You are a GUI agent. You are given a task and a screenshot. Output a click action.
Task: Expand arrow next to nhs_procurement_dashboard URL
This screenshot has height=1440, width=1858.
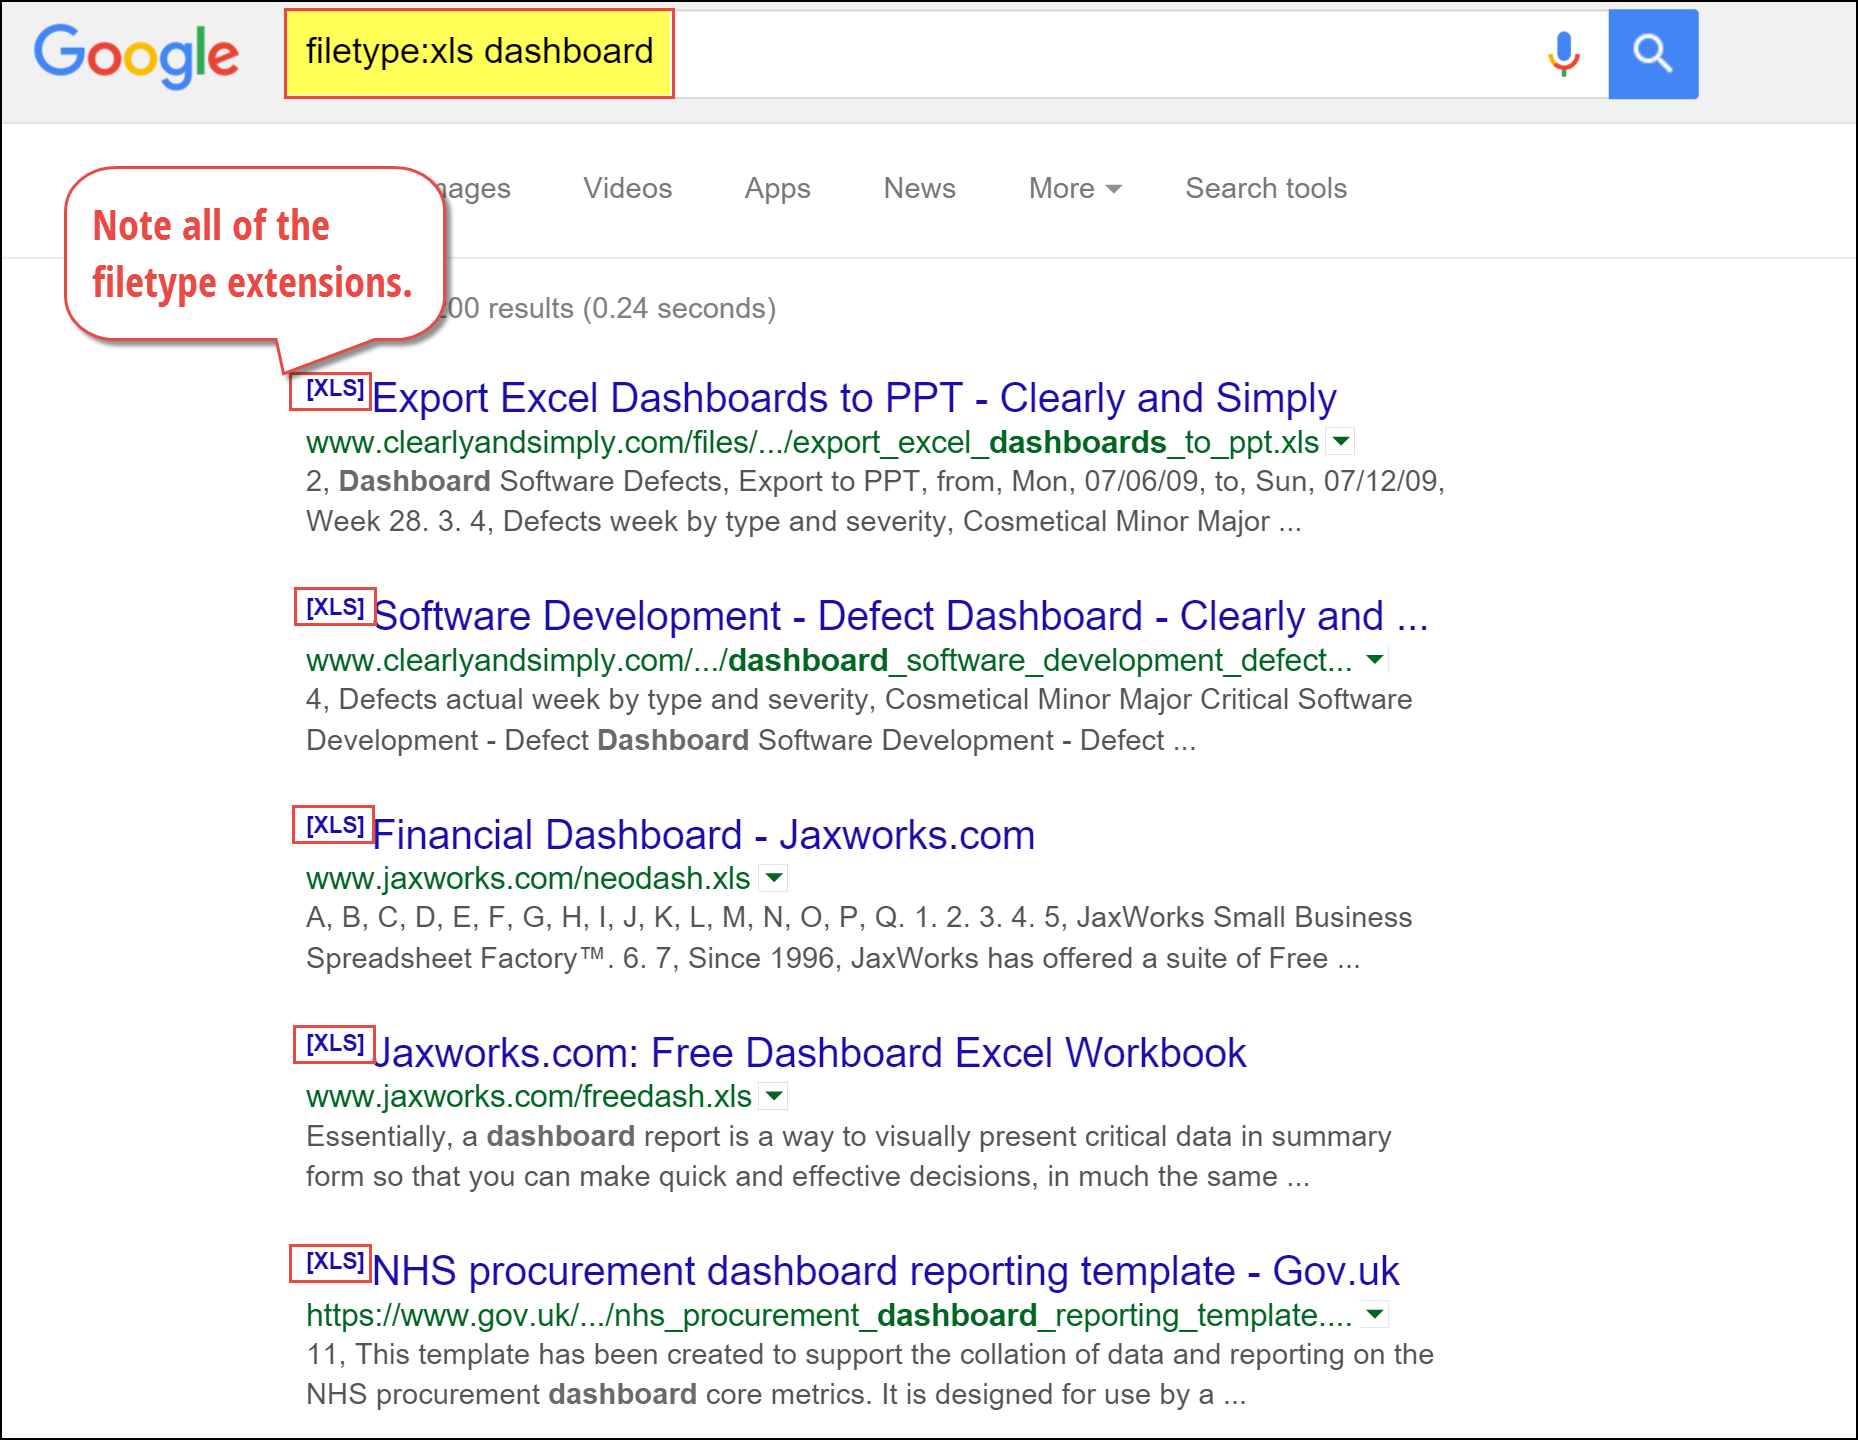(x=1375, y=1314)
